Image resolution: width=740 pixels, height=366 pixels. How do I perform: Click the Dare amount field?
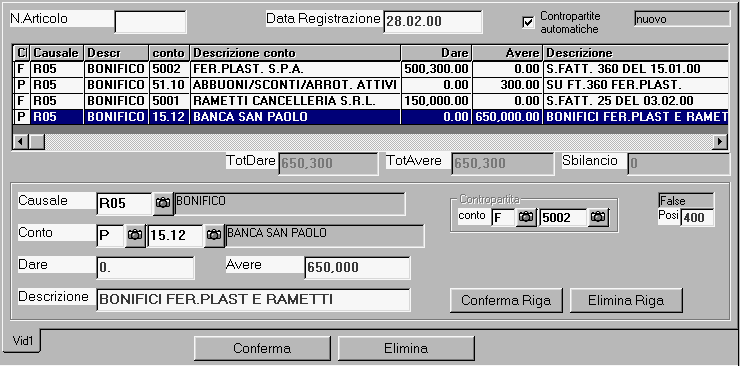point(145,267)
